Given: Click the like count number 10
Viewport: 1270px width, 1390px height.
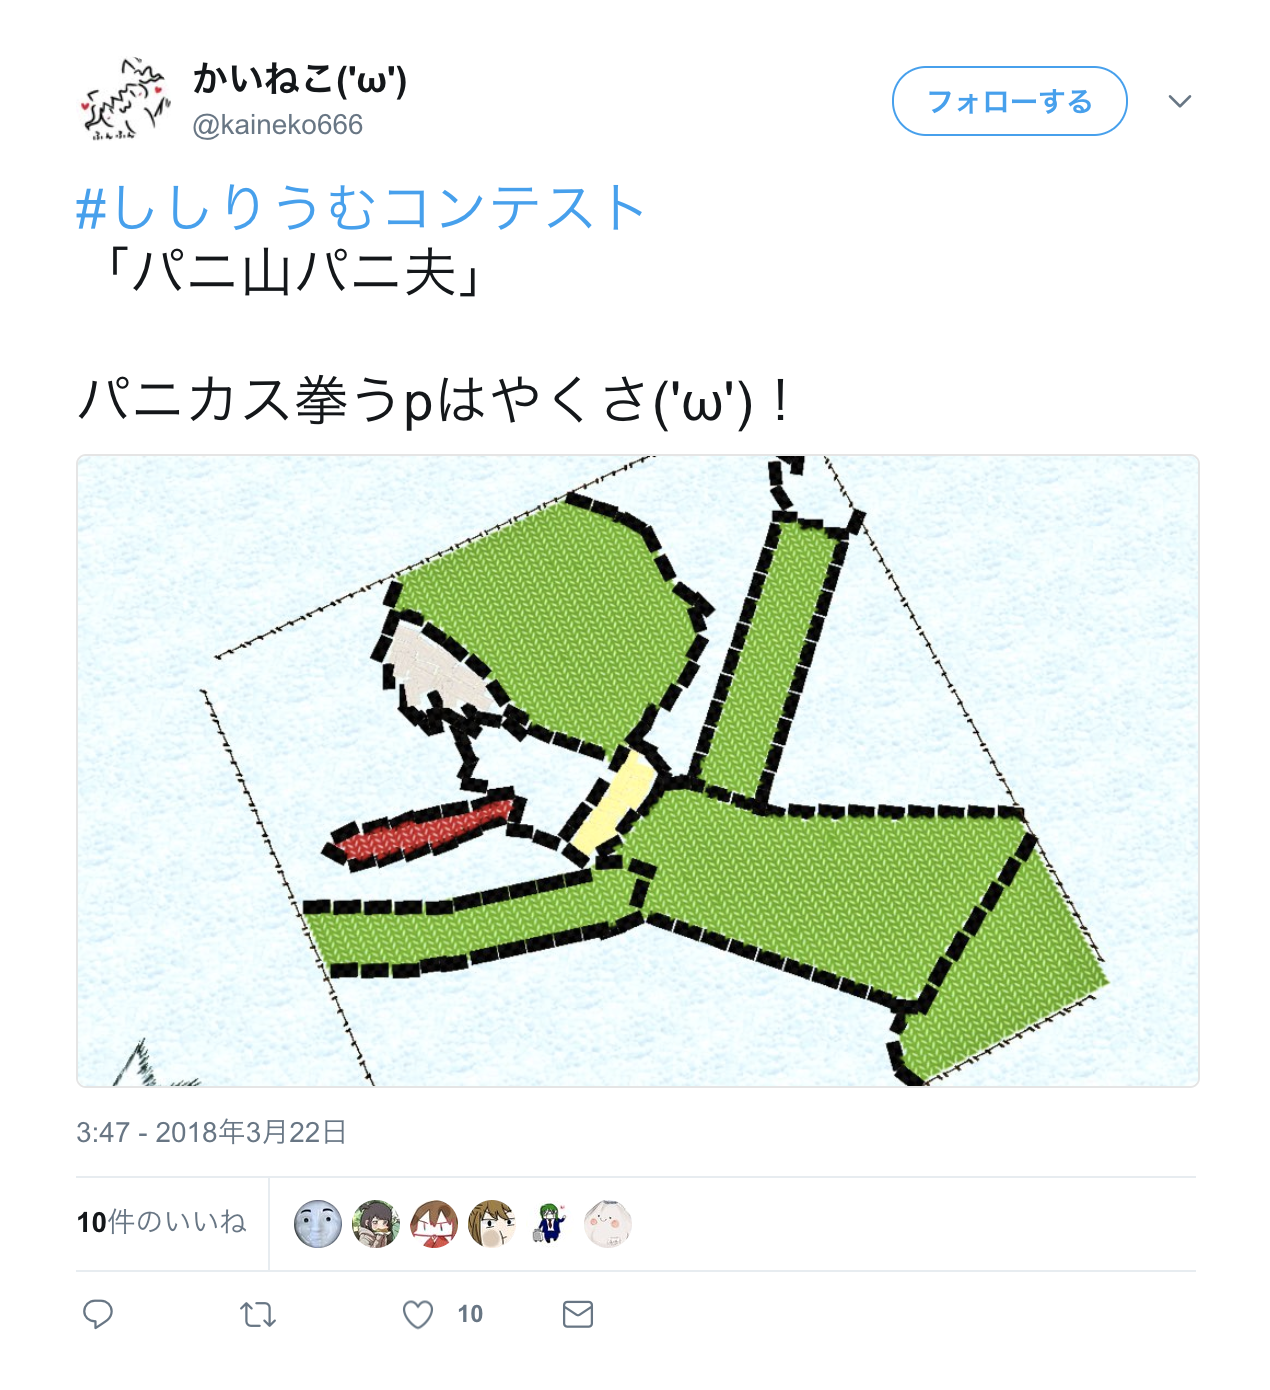Looking at the screenshot, I should pyautogui.click(x=470, y=1314).
